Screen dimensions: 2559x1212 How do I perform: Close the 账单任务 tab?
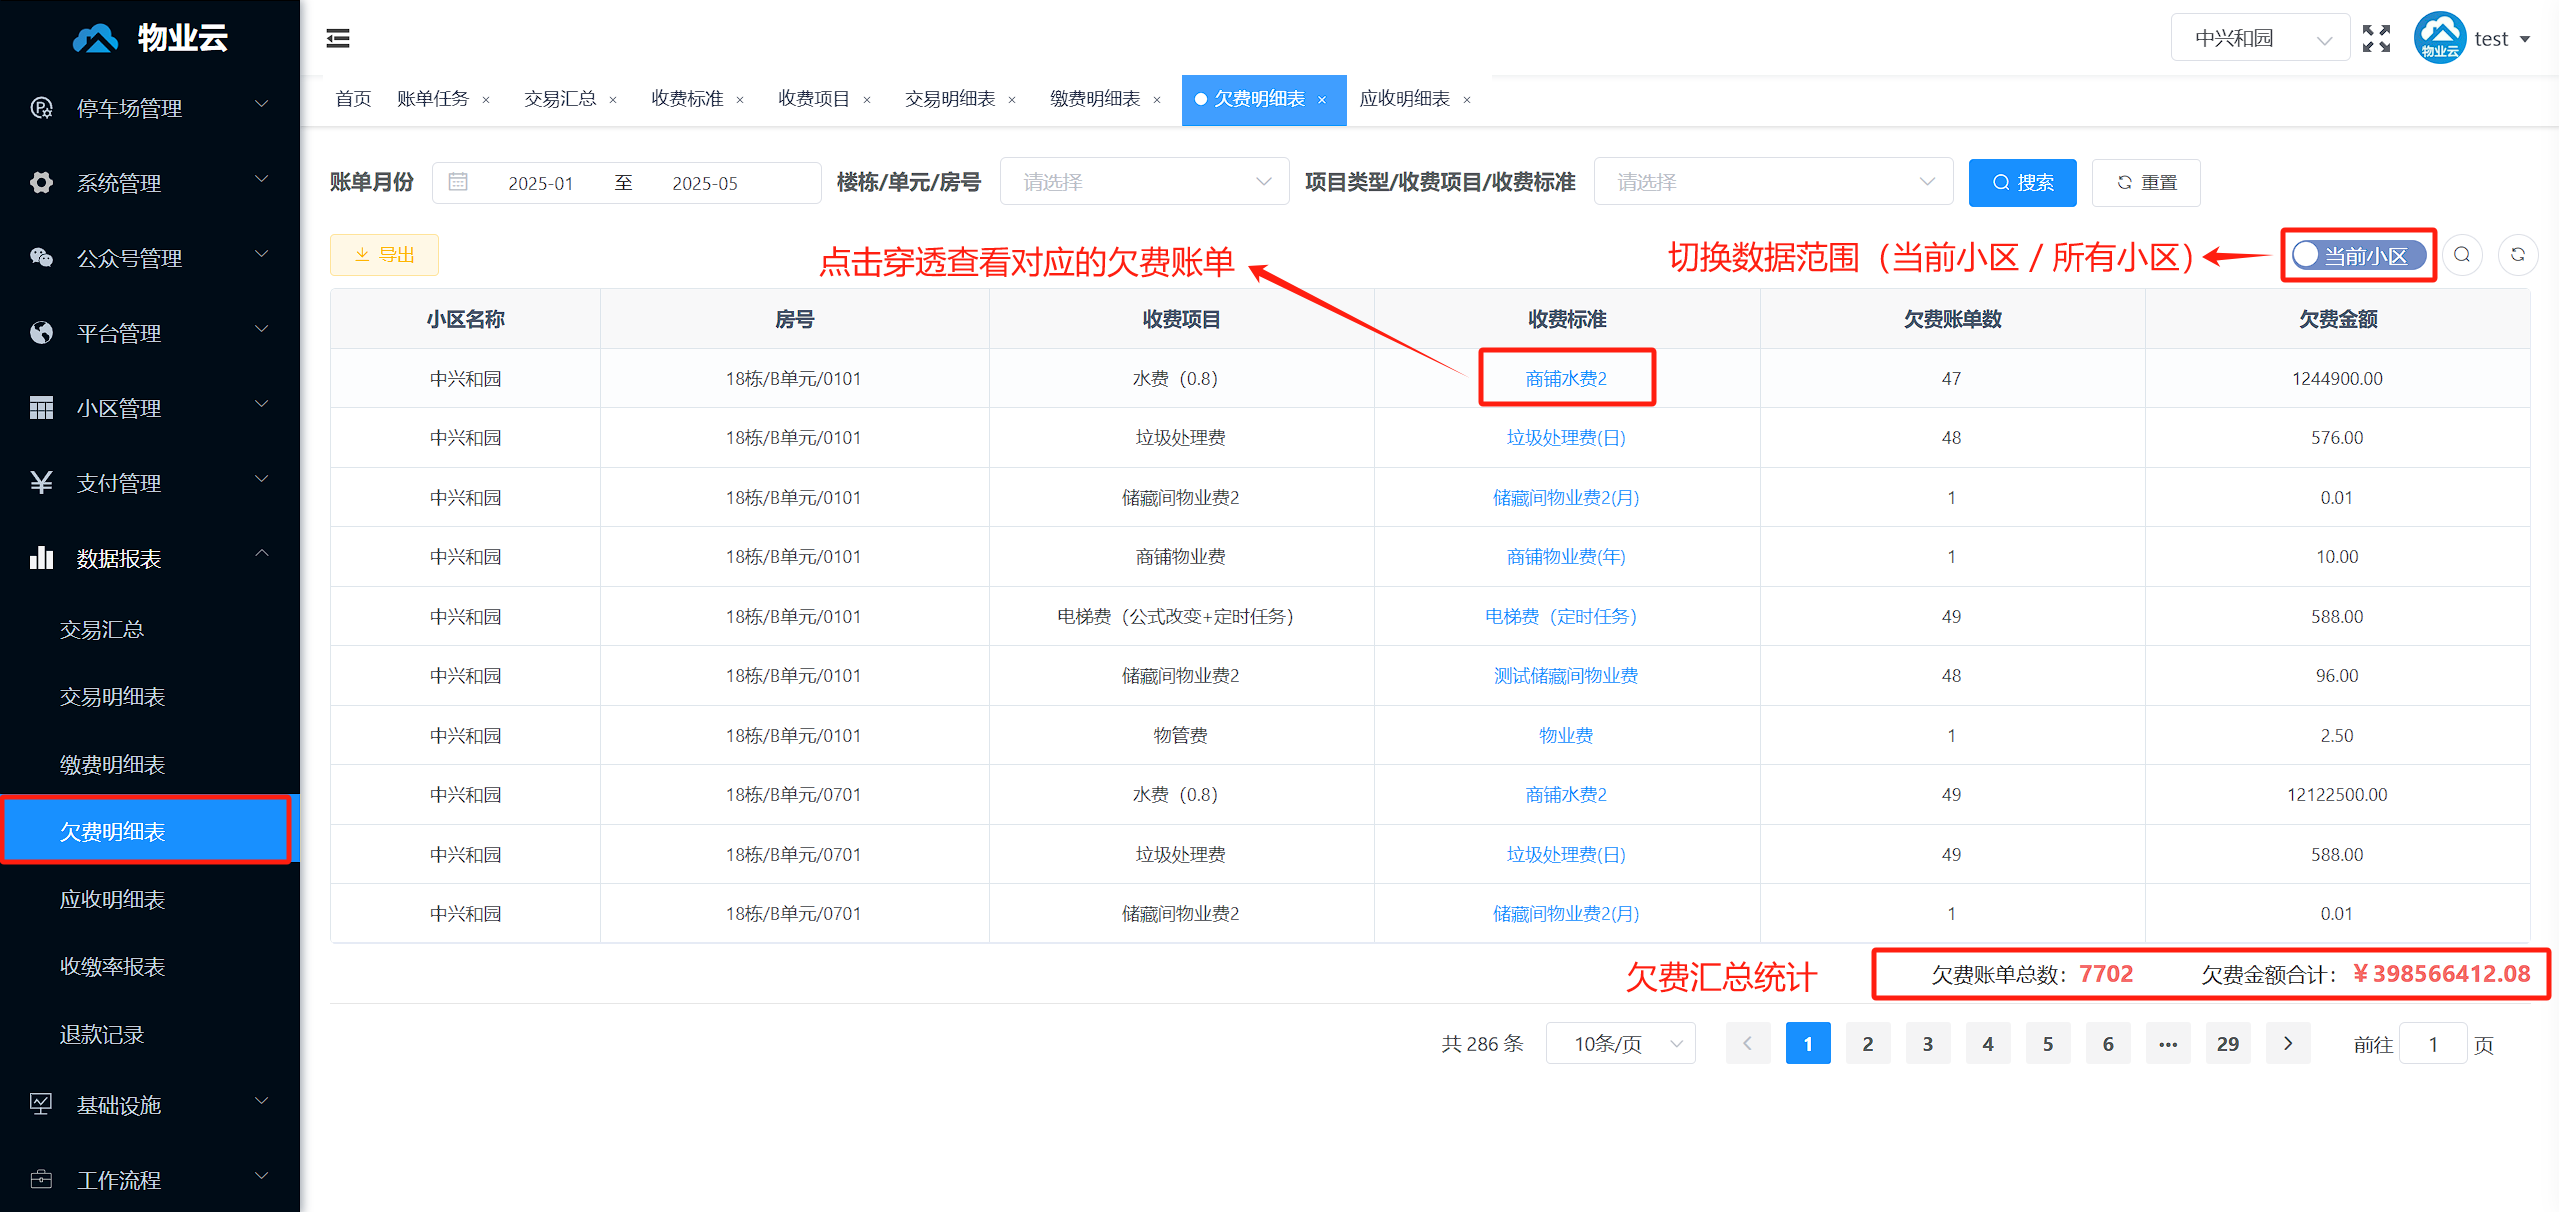tap(486, 99)
